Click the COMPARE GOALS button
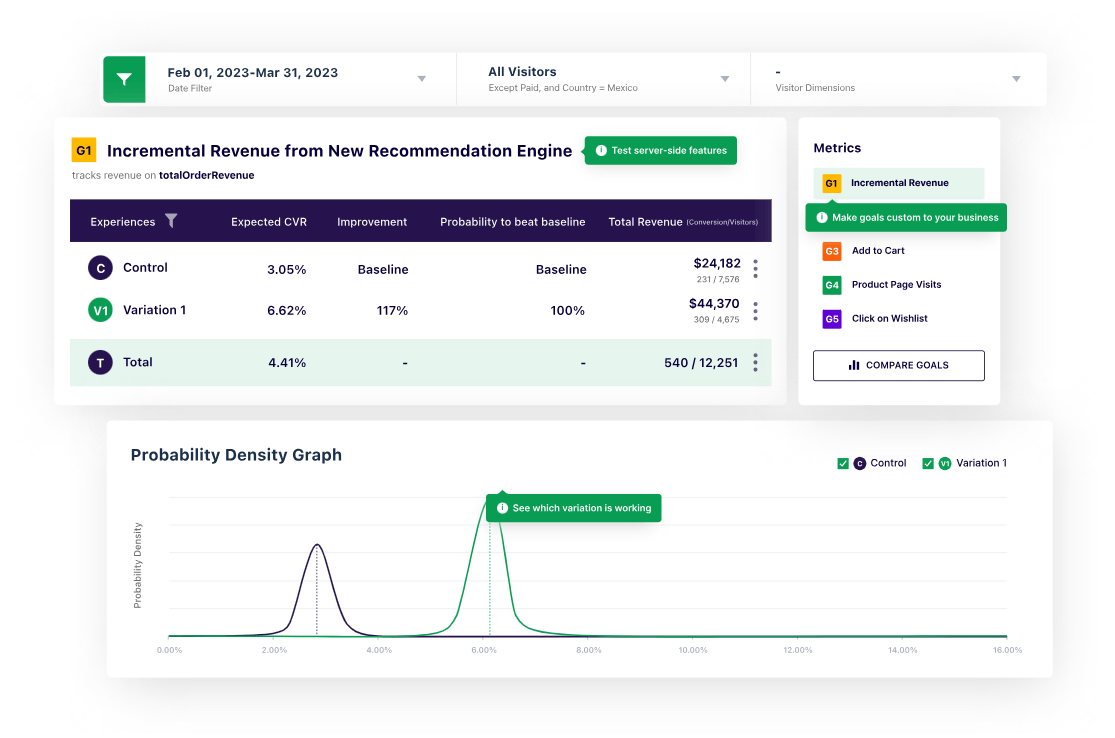Viewport: 1115px width, 738px height. click(898, 365)
